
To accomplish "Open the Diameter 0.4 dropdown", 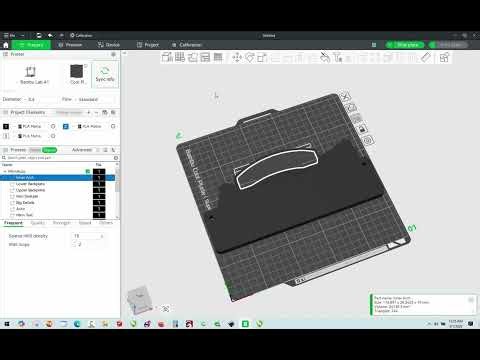I will point(42,99).
